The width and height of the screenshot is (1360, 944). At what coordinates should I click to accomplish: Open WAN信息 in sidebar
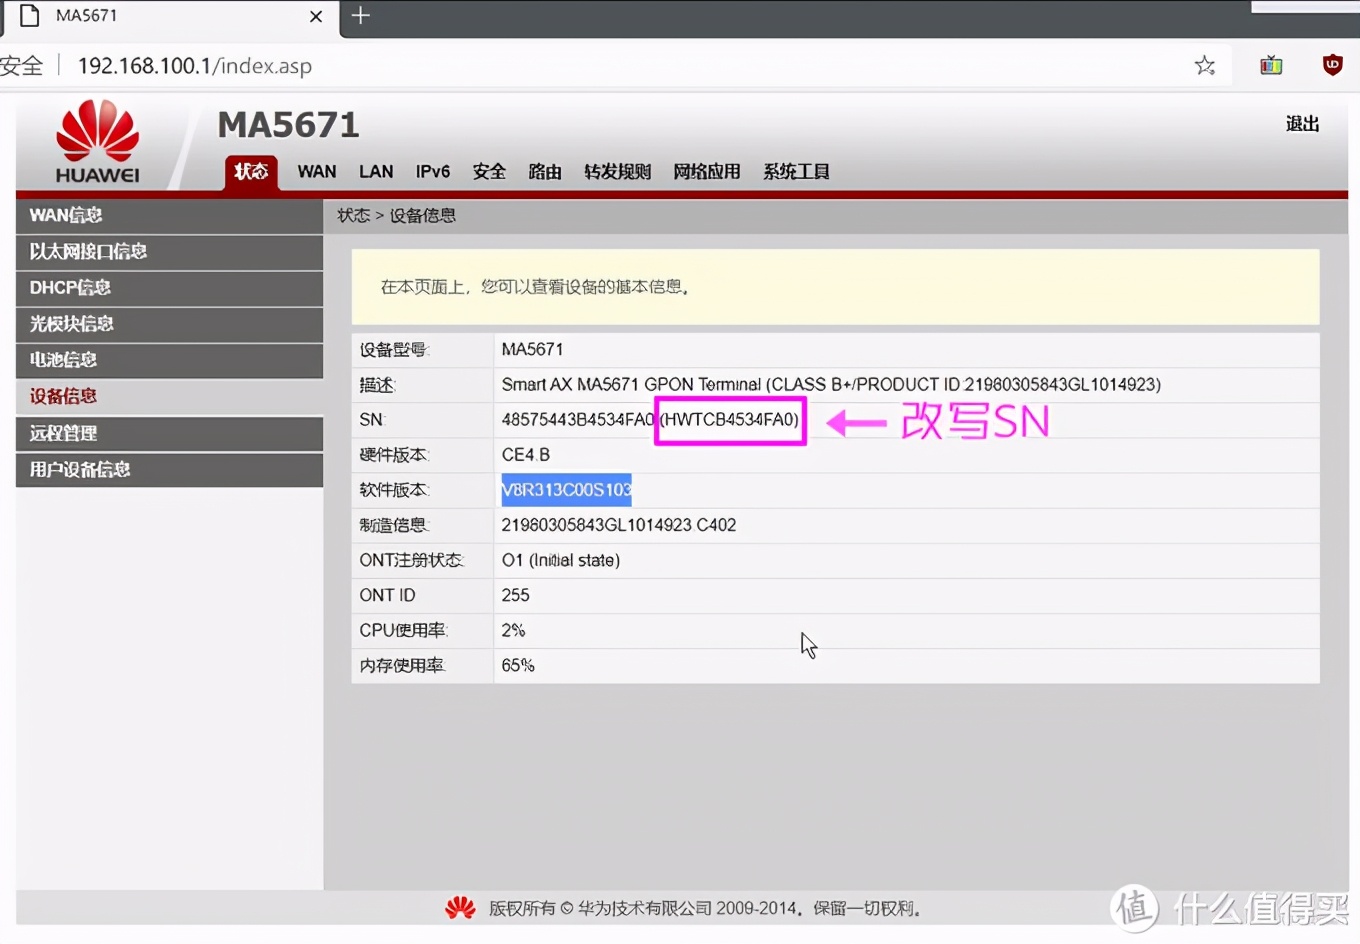pyautogui.click(x=169, y=216)
